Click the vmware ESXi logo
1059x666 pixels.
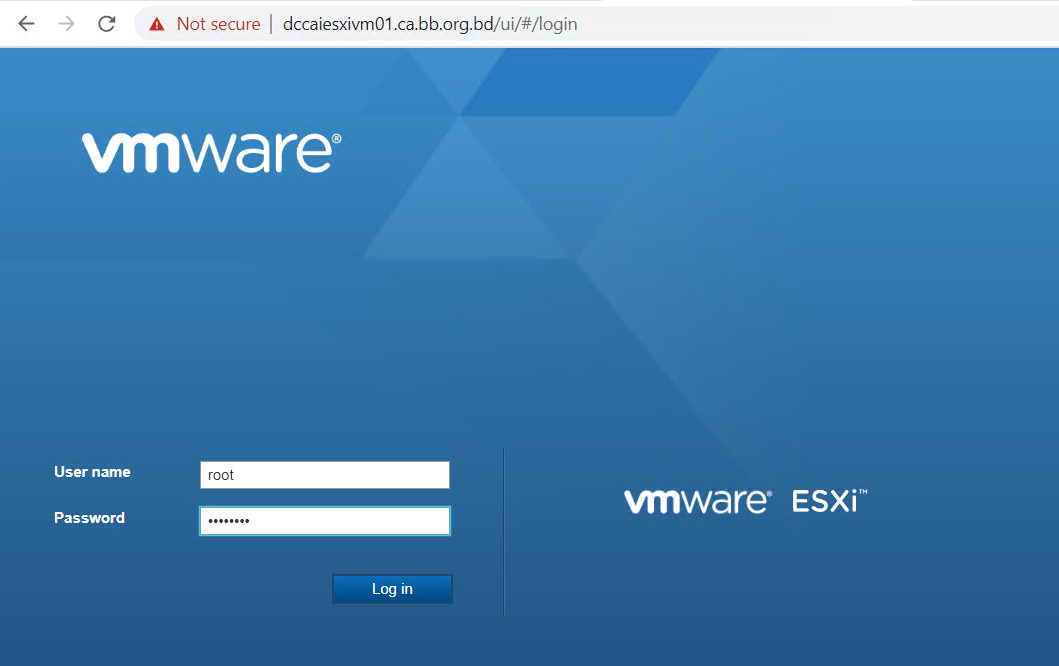(746, 501)
